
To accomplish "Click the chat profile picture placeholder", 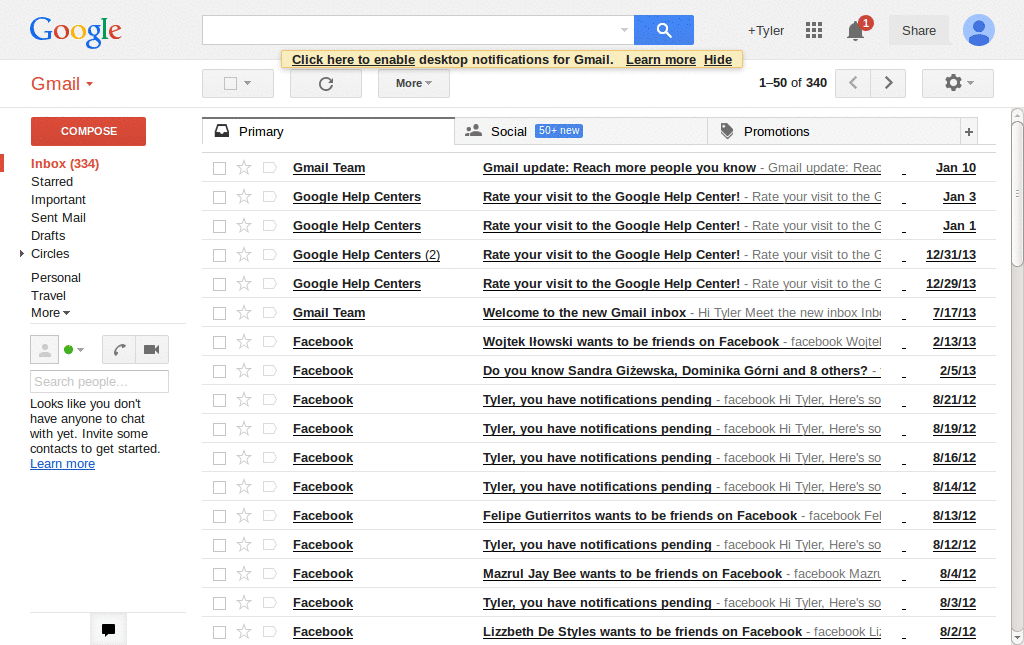I will (44, 350).
